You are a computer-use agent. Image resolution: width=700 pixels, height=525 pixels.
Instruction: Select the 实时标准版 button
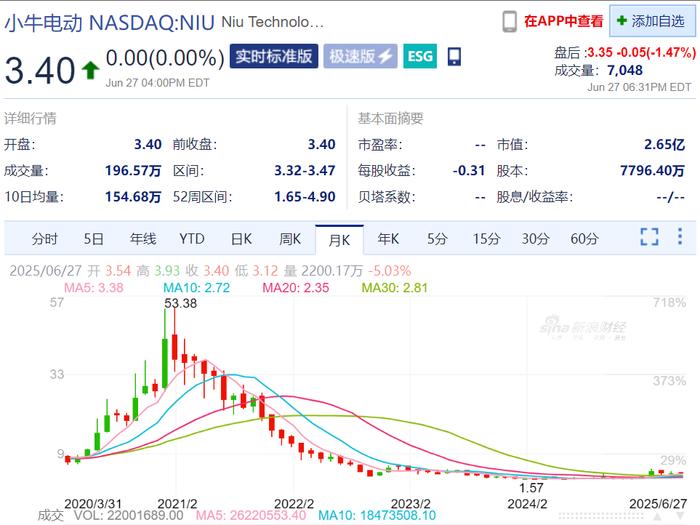274,56
